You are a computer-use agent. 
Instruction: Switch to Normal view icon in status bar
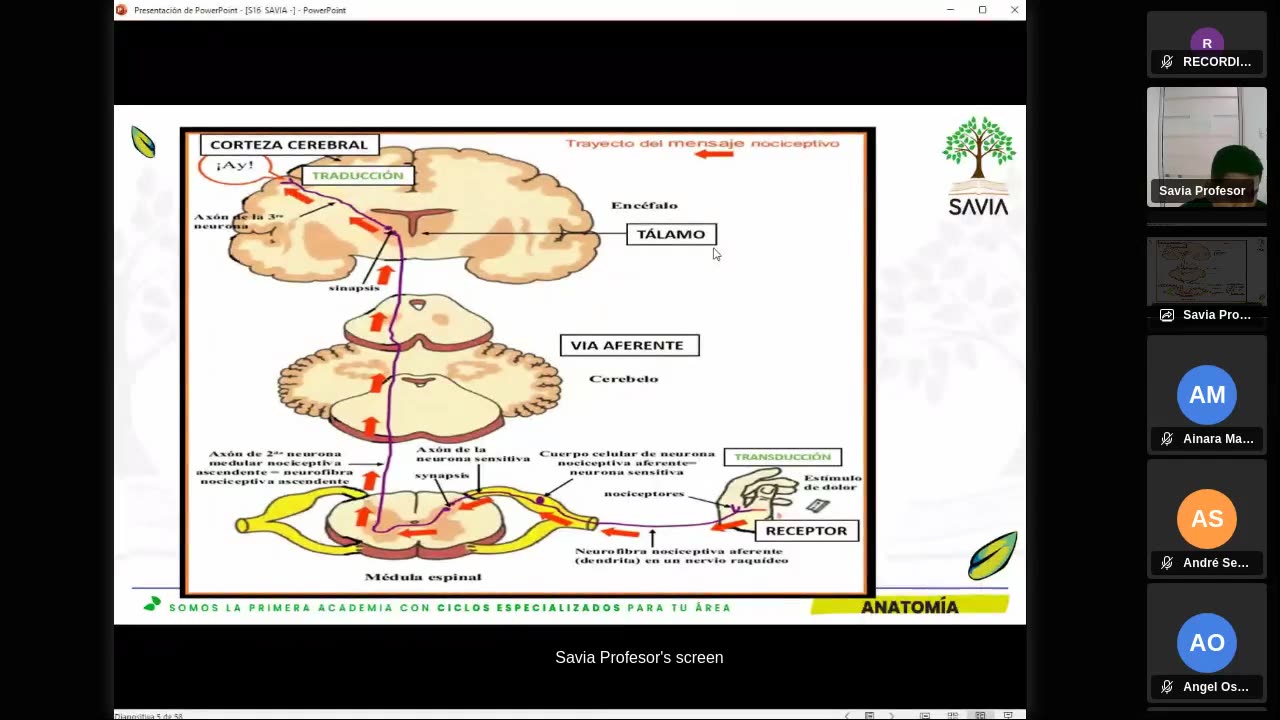coord(925,715)
